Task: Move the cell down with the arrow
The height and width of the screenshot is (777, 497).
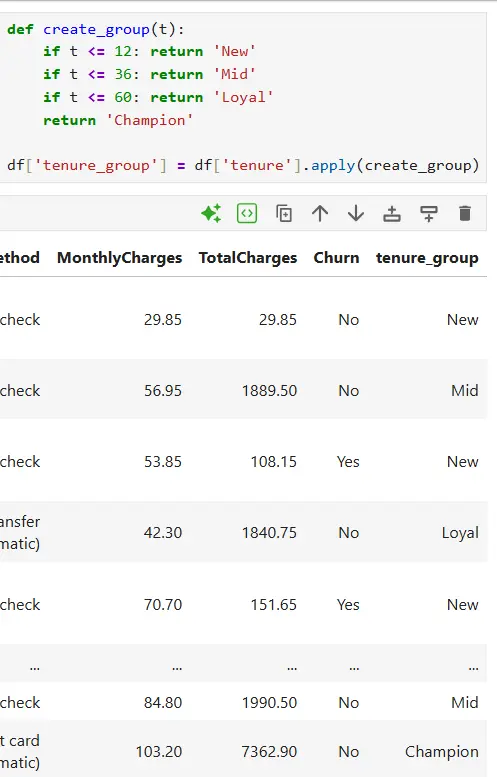Action: [356, 214]
